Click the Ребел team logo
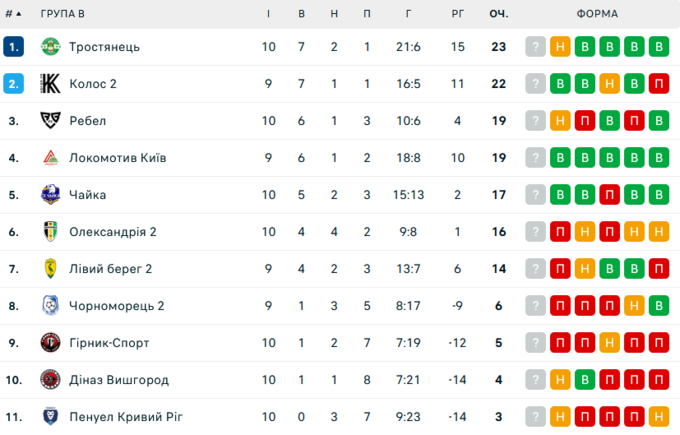Image resolution: width=680 pixels, height=435 pixels. pos(50,121)
